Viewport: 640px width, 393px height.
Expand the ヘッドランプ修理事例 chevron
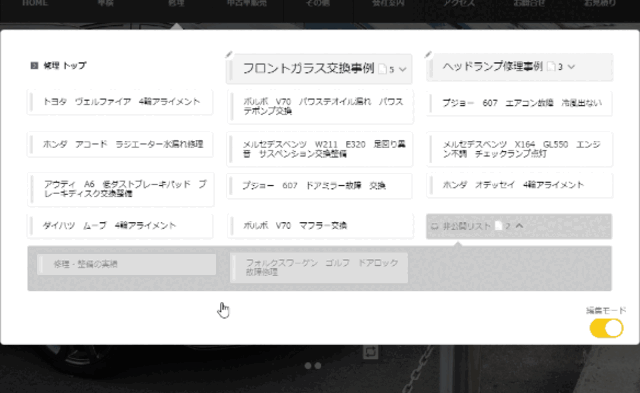coord(571,67)
